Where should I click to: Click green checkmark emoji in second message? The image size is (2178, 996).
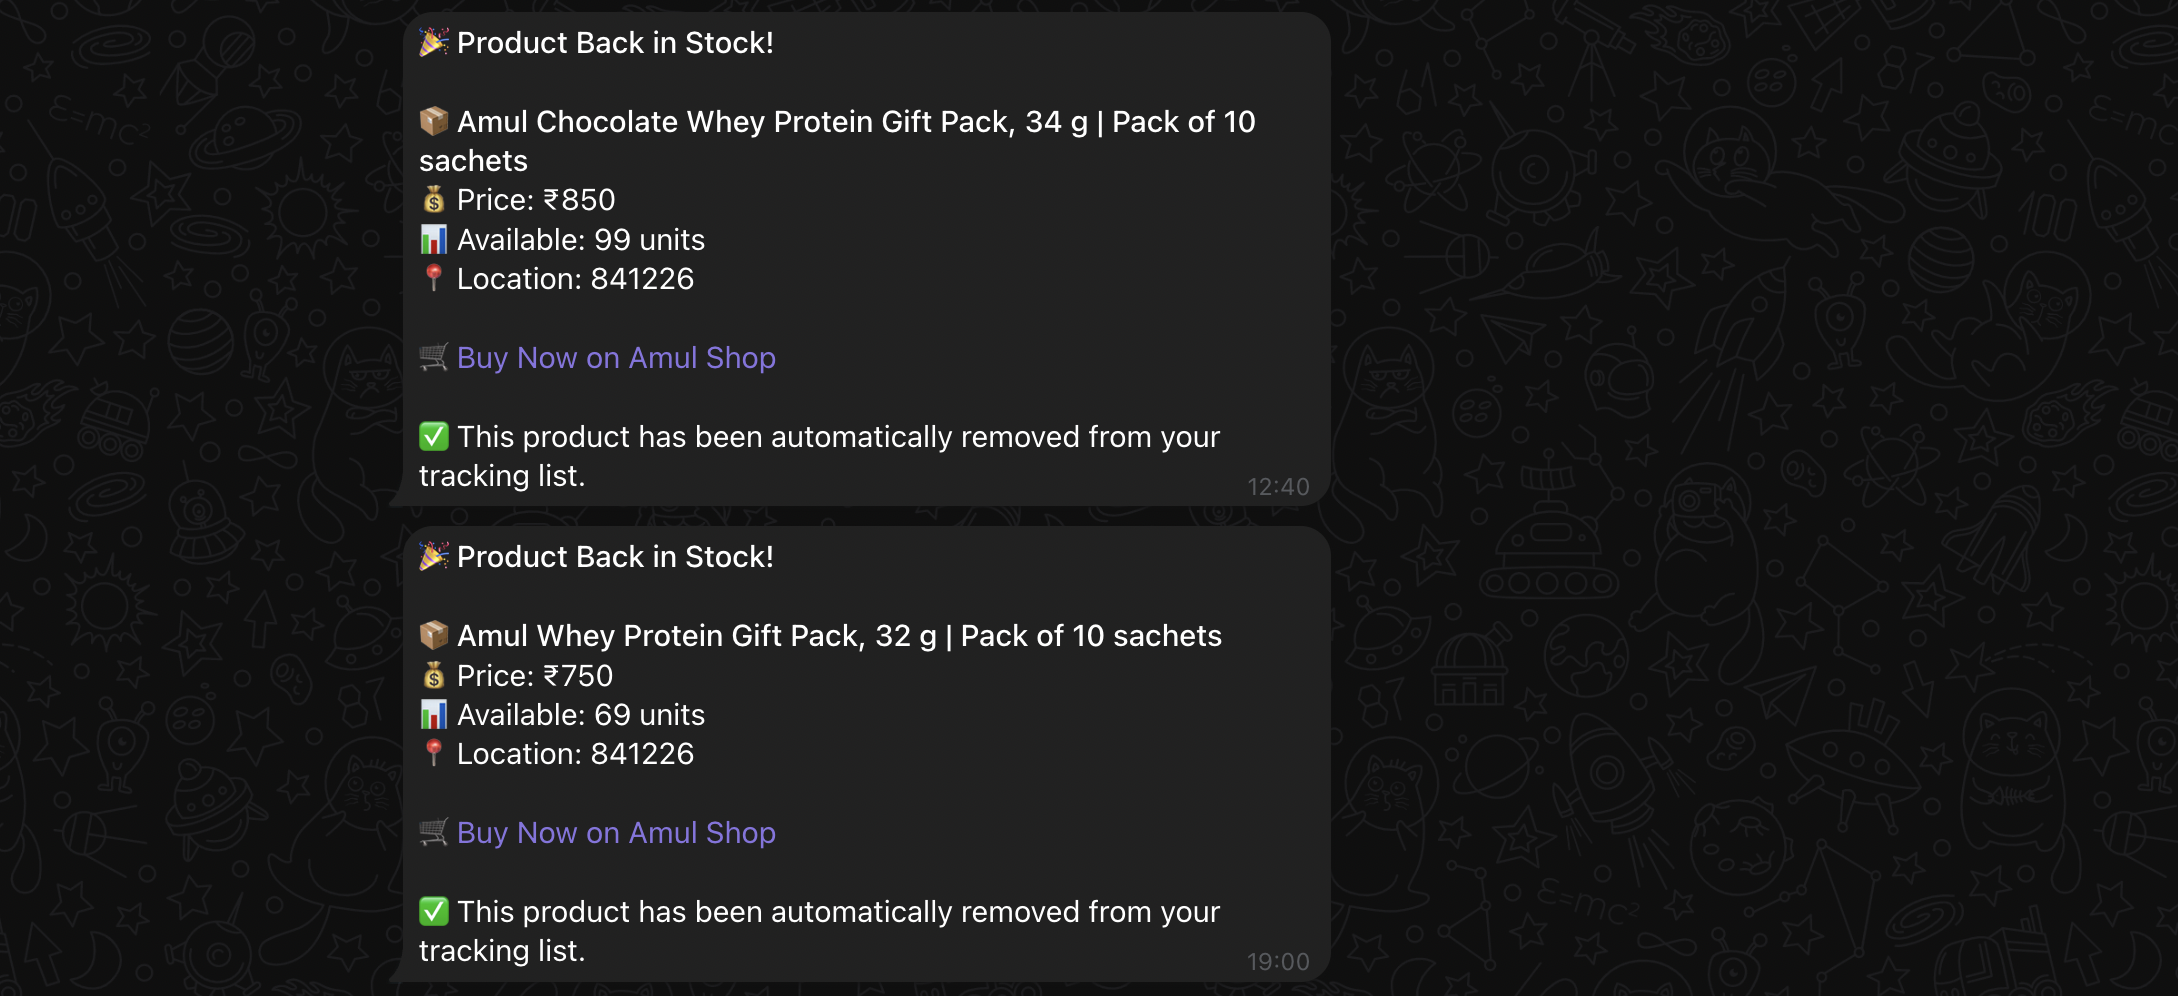point(434,911)
